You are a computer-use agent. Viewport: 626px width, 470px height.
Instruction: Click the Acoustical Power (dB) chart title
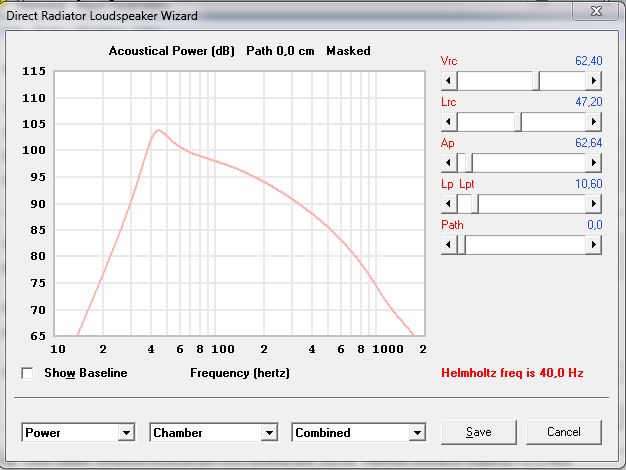(172, 51)
